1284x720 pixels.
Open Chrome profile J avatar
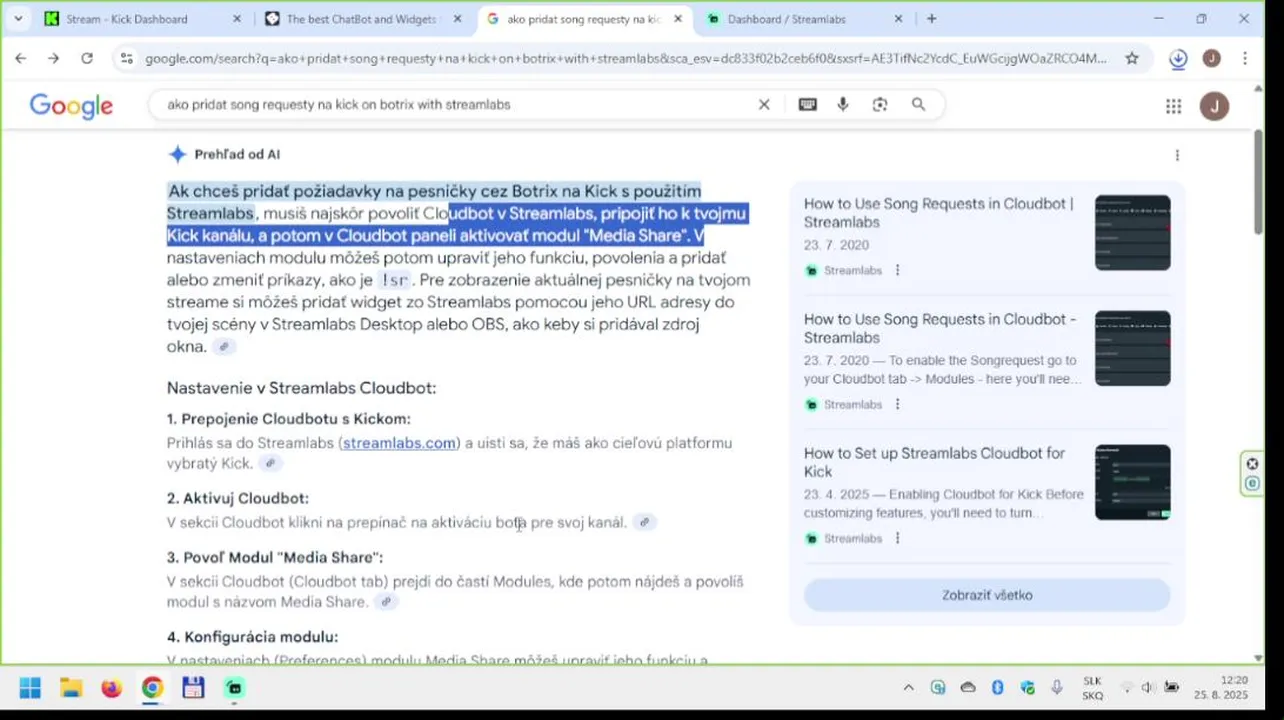[x=1211, y=58]
